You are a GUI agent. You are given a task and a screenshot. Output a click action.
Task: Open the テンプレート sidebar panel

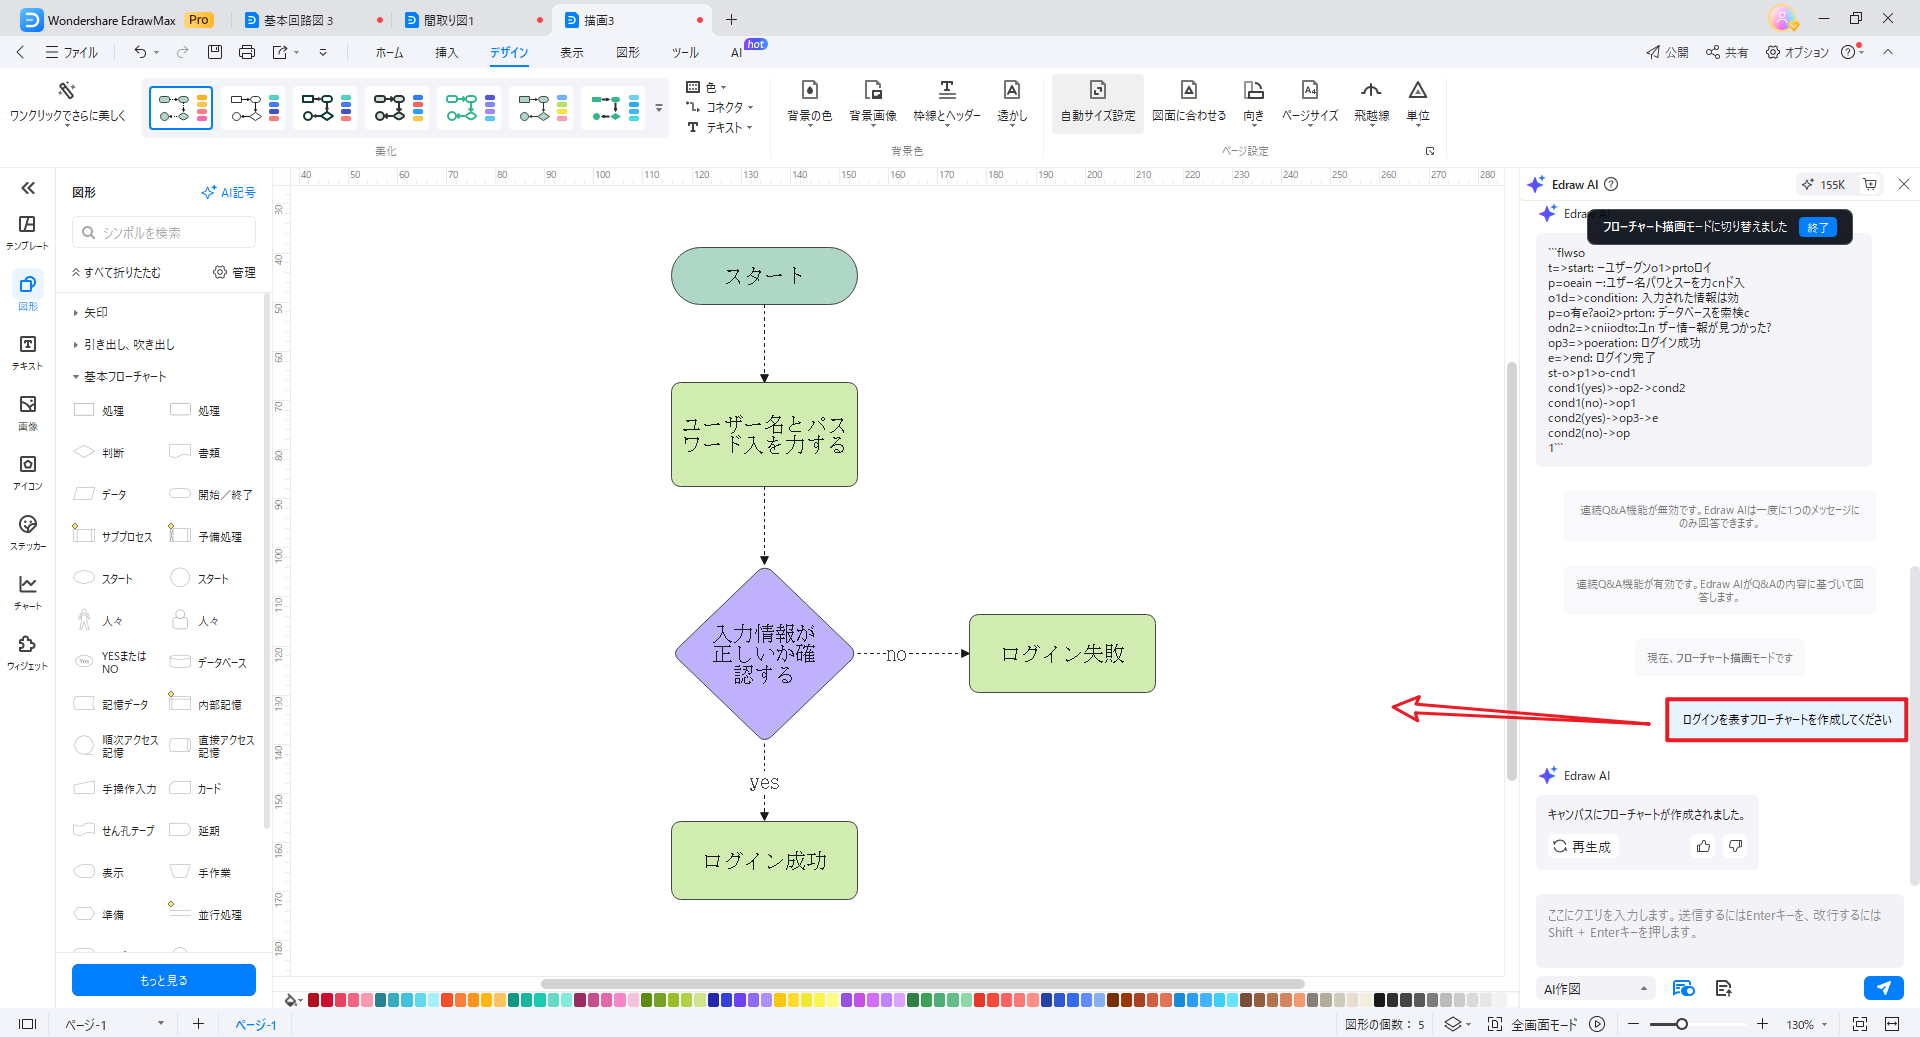click(x=27, y=232)
